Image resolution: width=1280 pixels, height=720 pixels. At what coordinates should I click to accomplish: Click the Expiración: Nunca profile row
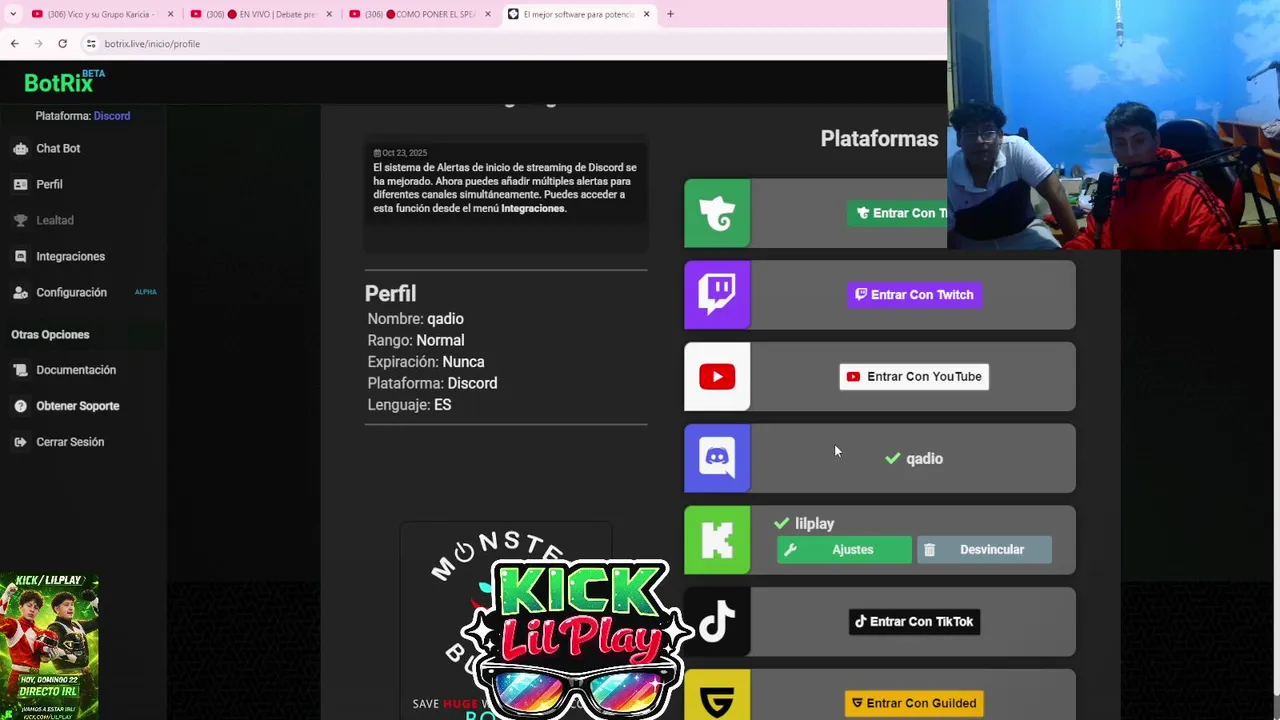(x=425, y=362)
